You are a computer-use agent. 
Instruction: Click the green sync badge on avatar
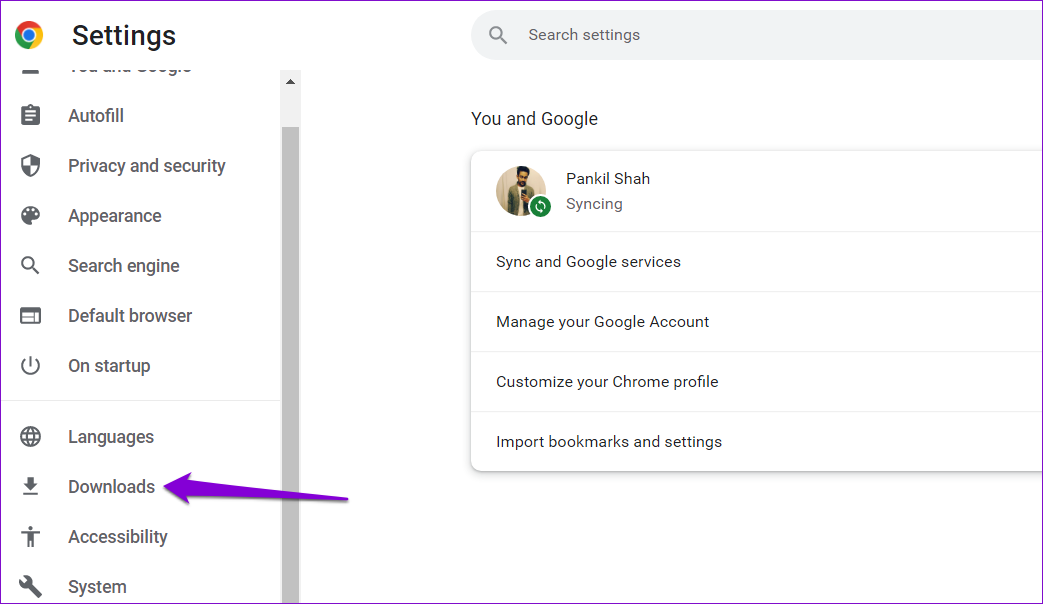[541, 206]
